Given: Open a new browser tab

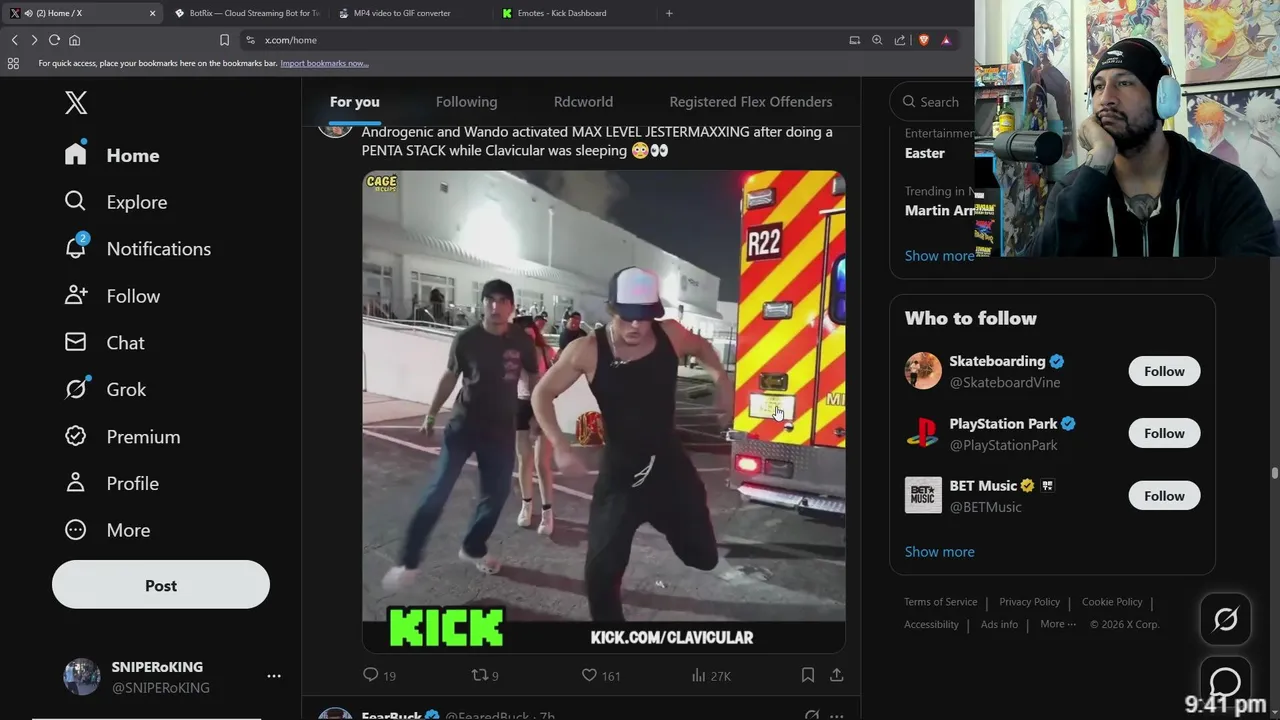Looking at the screenshot, I should click(x=669, y=13).
